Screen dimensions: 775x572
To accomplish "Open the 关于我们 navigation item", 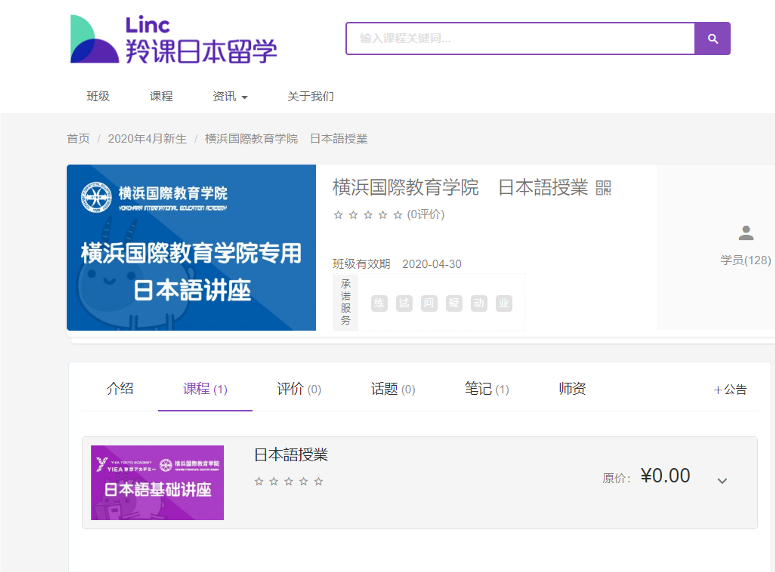I will tap(310, 96).
